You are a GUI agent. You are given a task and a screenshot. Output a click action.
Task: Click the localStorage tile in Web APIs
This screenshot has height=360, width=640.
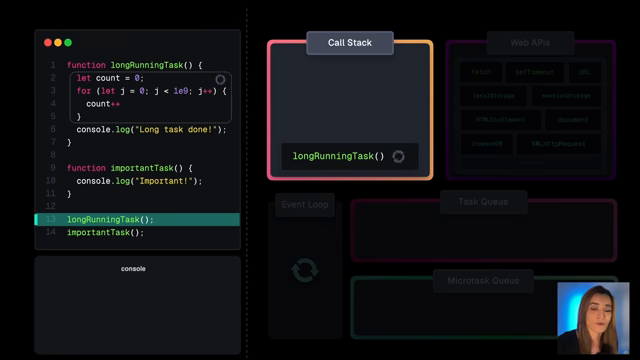click(493, 96)
